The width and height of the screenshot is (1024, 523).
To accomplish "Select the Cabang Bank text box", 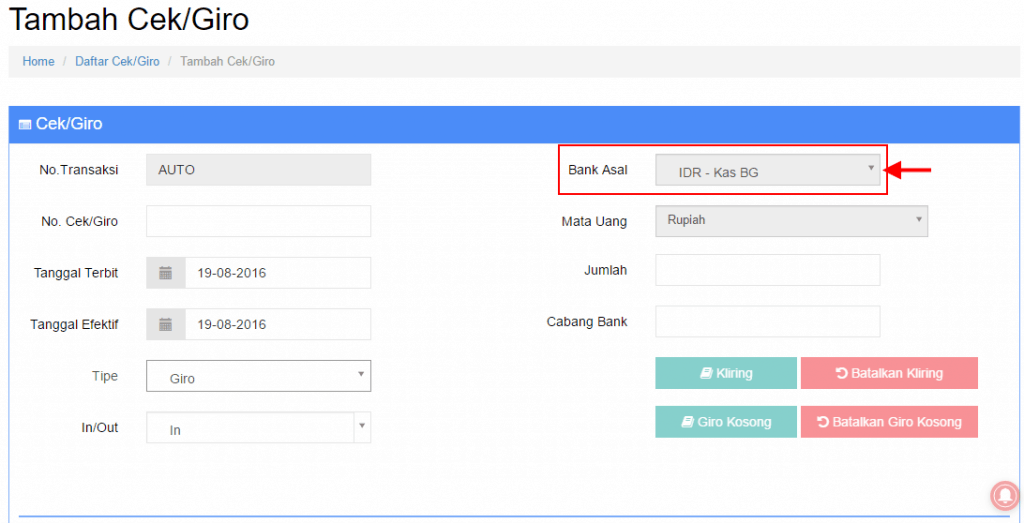I will (768, 322).
